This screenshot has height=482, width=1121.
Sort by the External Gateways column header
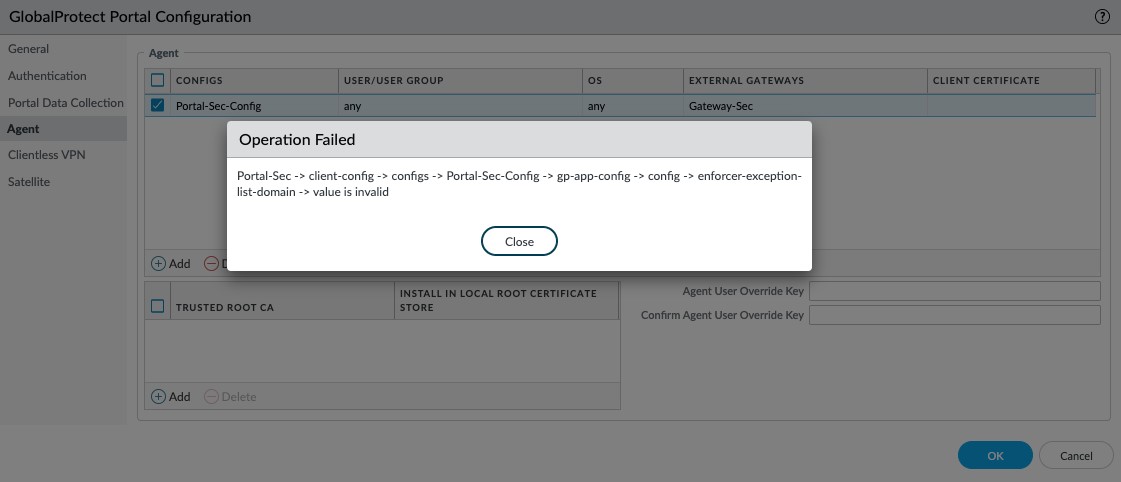coord(745,80)
